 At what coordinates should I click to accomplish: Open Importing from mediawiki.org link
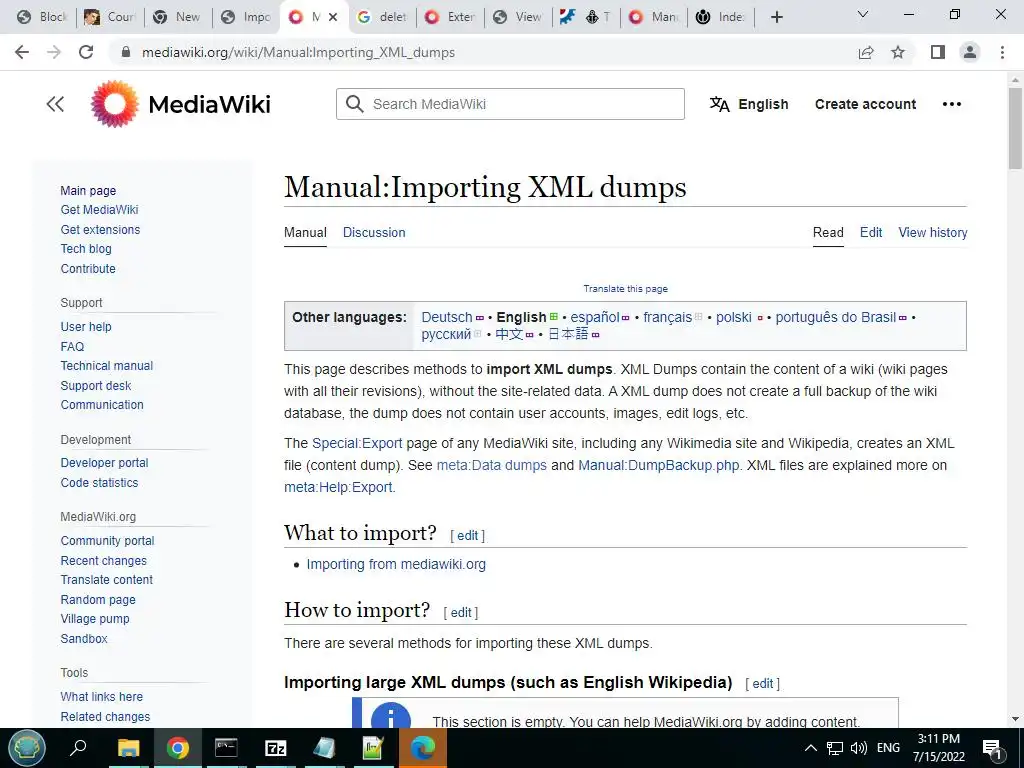(x=396, y=564)
